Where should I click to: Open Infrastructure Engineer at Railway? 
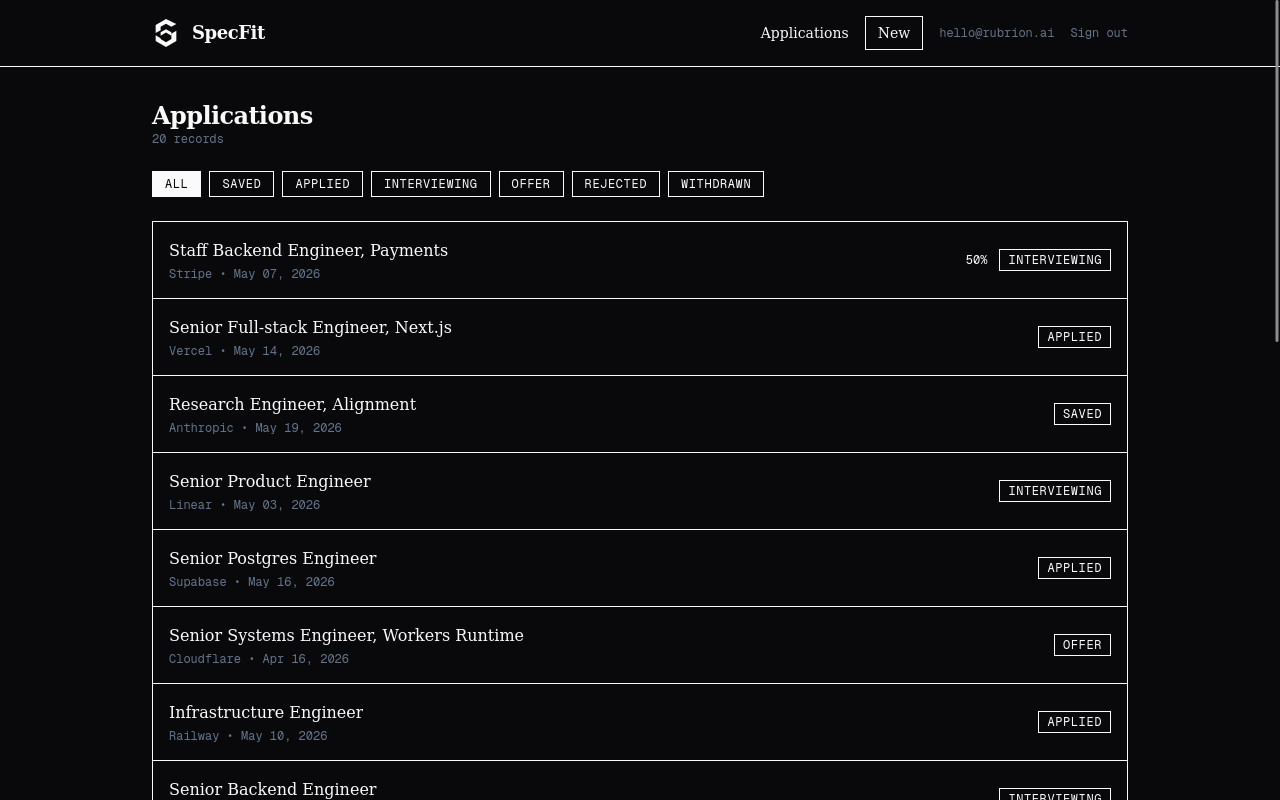640,722
